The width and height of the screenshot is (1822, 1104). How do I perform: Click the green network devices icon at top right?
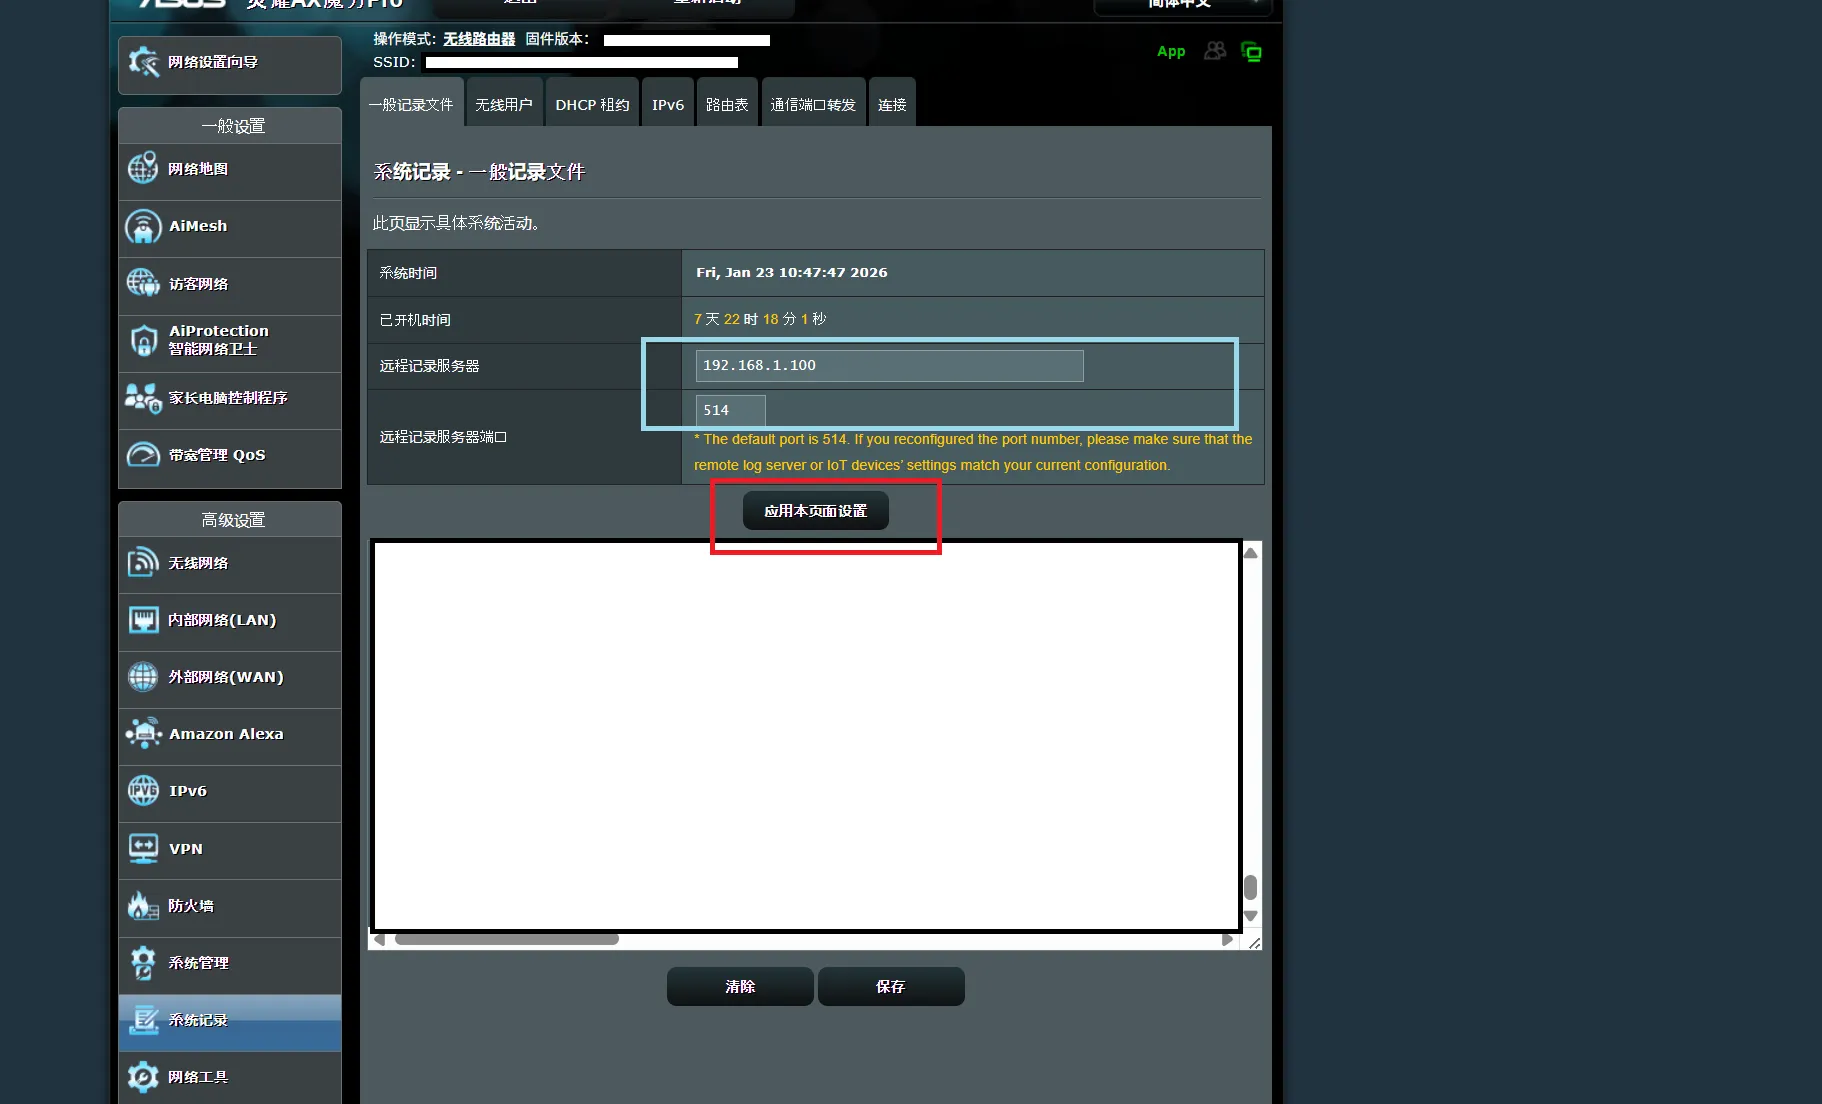click(1251, 52)
